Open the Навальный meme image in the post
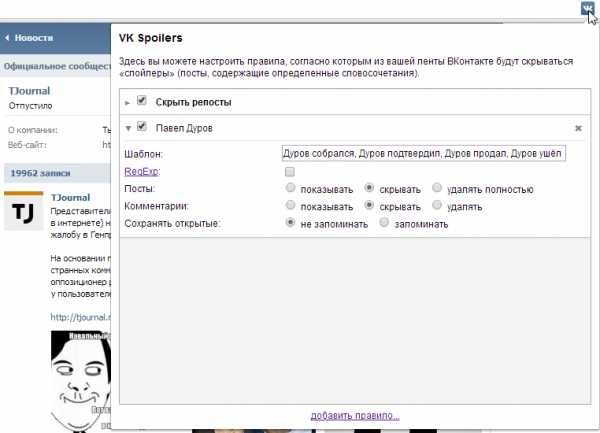 tap(81, 381)
